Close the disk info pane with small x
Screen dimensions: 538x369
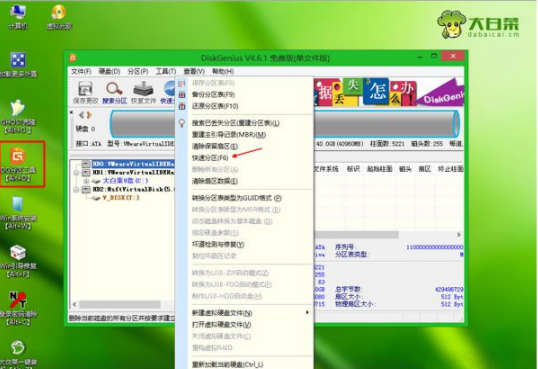pyautogui.click(x=71, y=112)
